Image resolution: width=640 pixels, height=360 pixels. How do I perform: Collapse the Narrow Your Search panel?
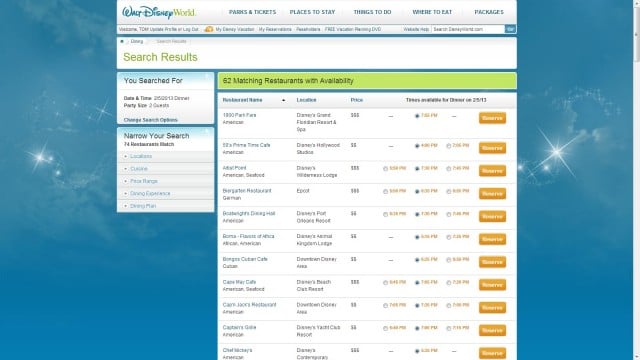(x=207, y=131)
